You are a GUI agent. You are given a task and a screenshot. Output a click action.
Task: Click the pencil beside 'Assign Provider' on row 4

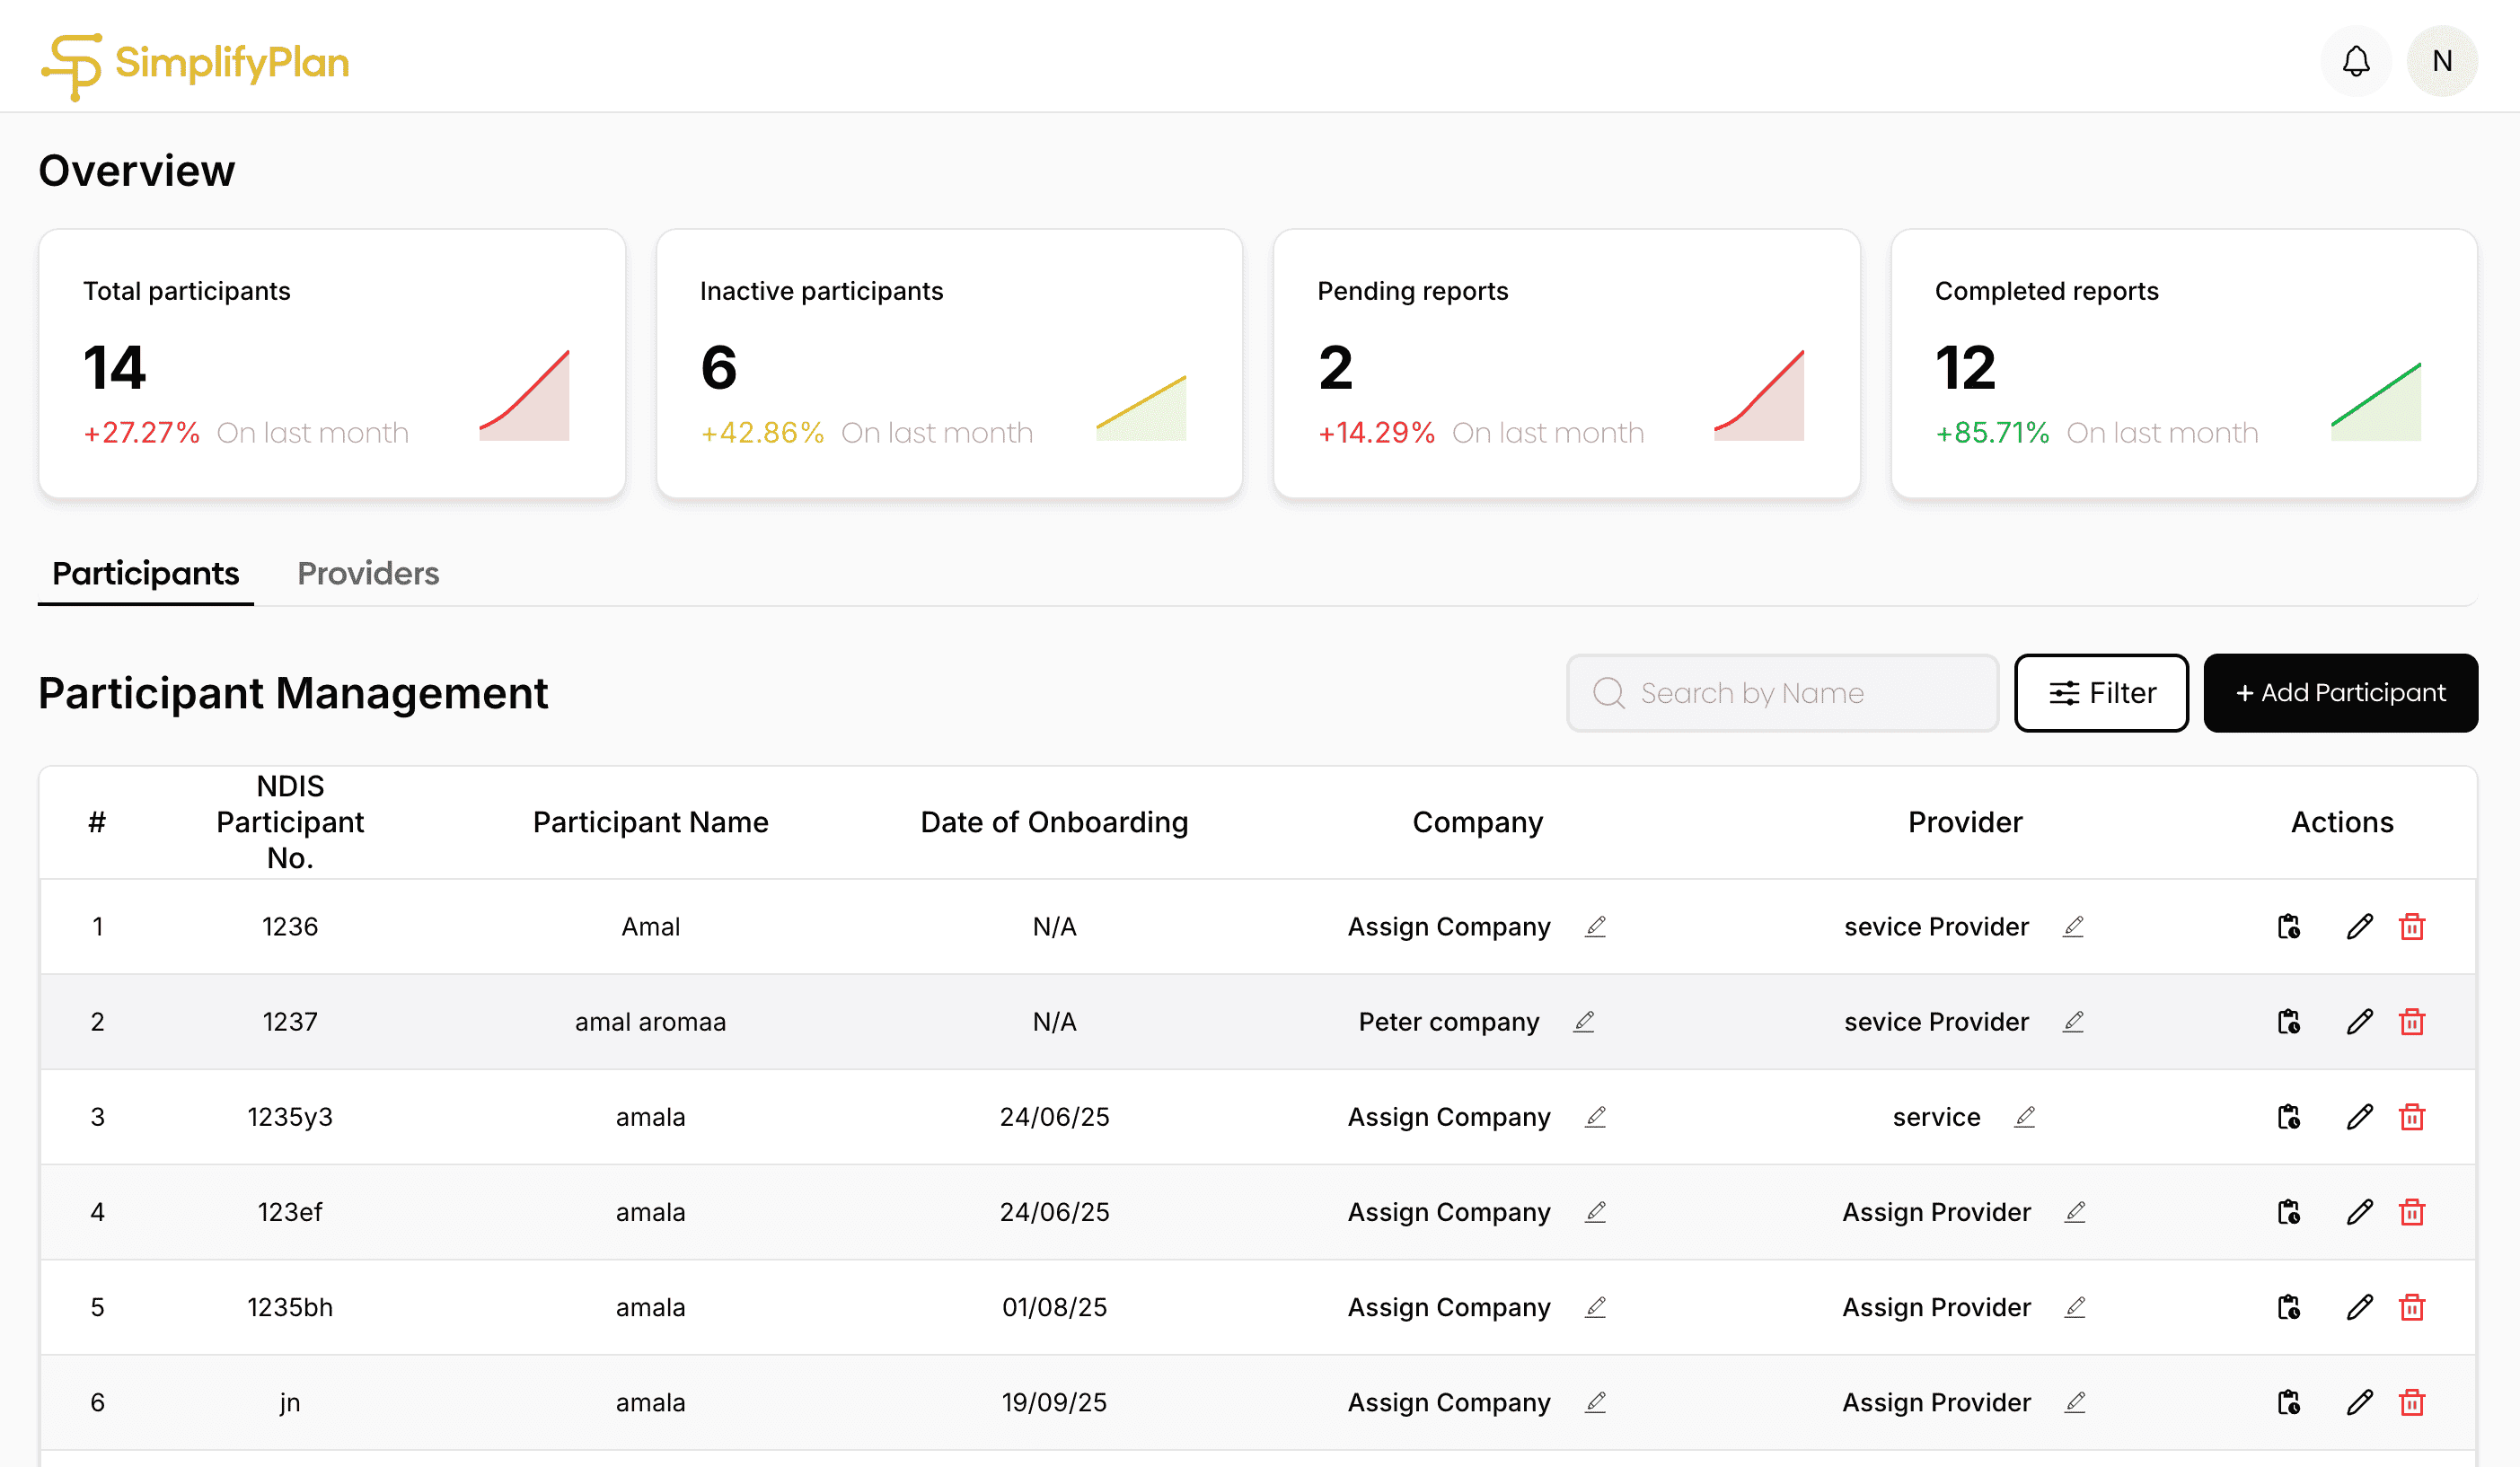click(2074, 1212)
